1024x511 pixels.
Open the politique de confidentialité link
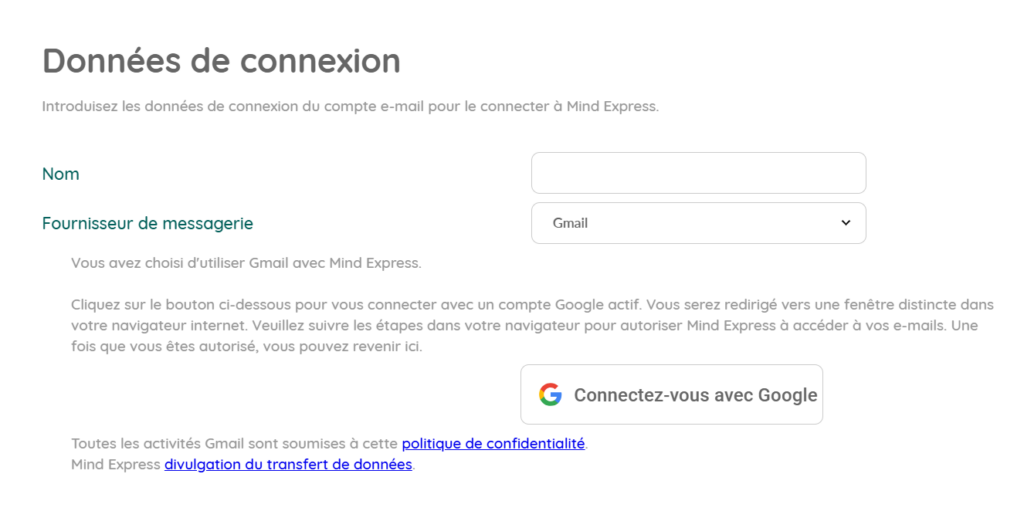coord(493,443)
